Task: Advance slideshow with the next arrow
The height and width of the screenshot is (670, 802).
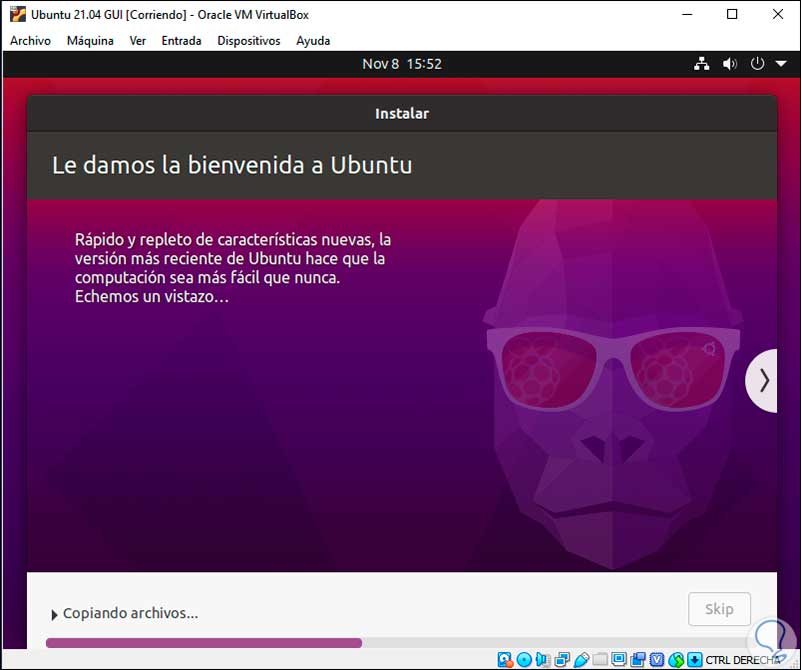Action: (762, 381)
